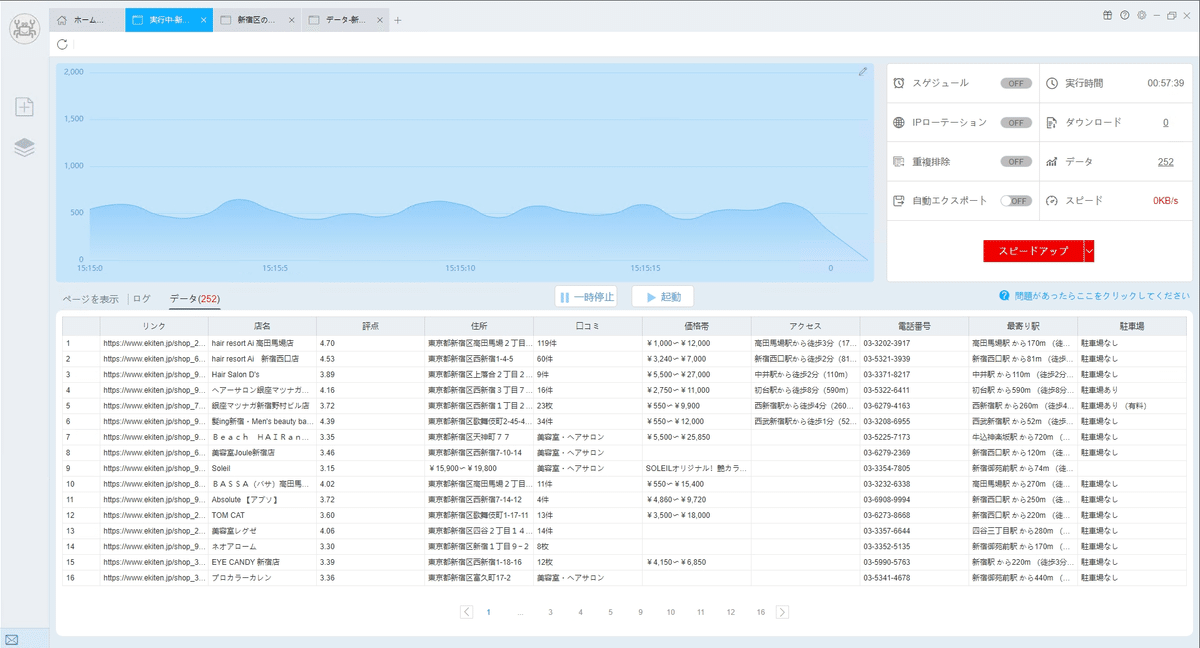Select the 119件 review count cell
The height and width of the screenshot is (648, 1200).
588,343
